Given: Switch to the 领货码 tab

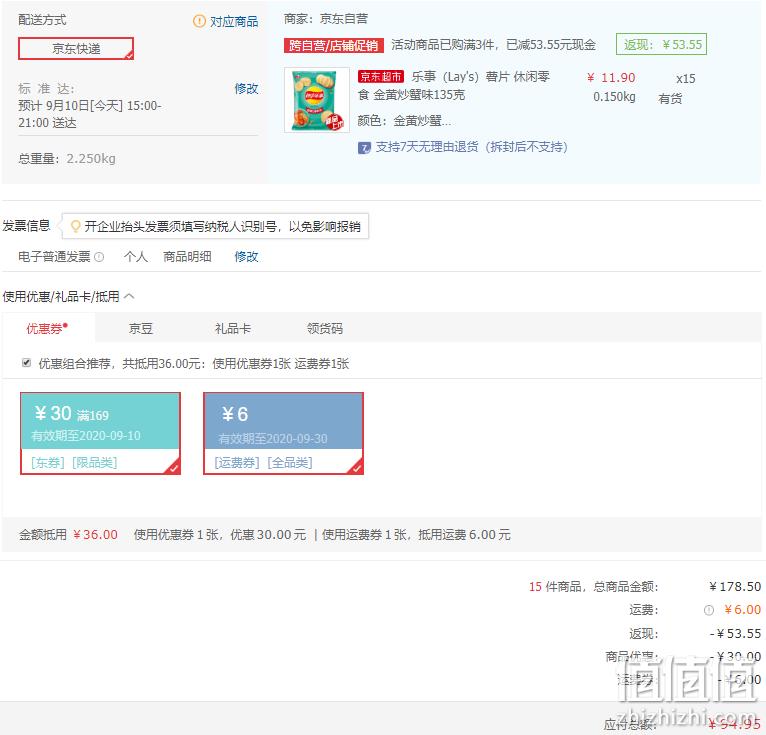Looking at the screenshot, I should coord(325,329).
